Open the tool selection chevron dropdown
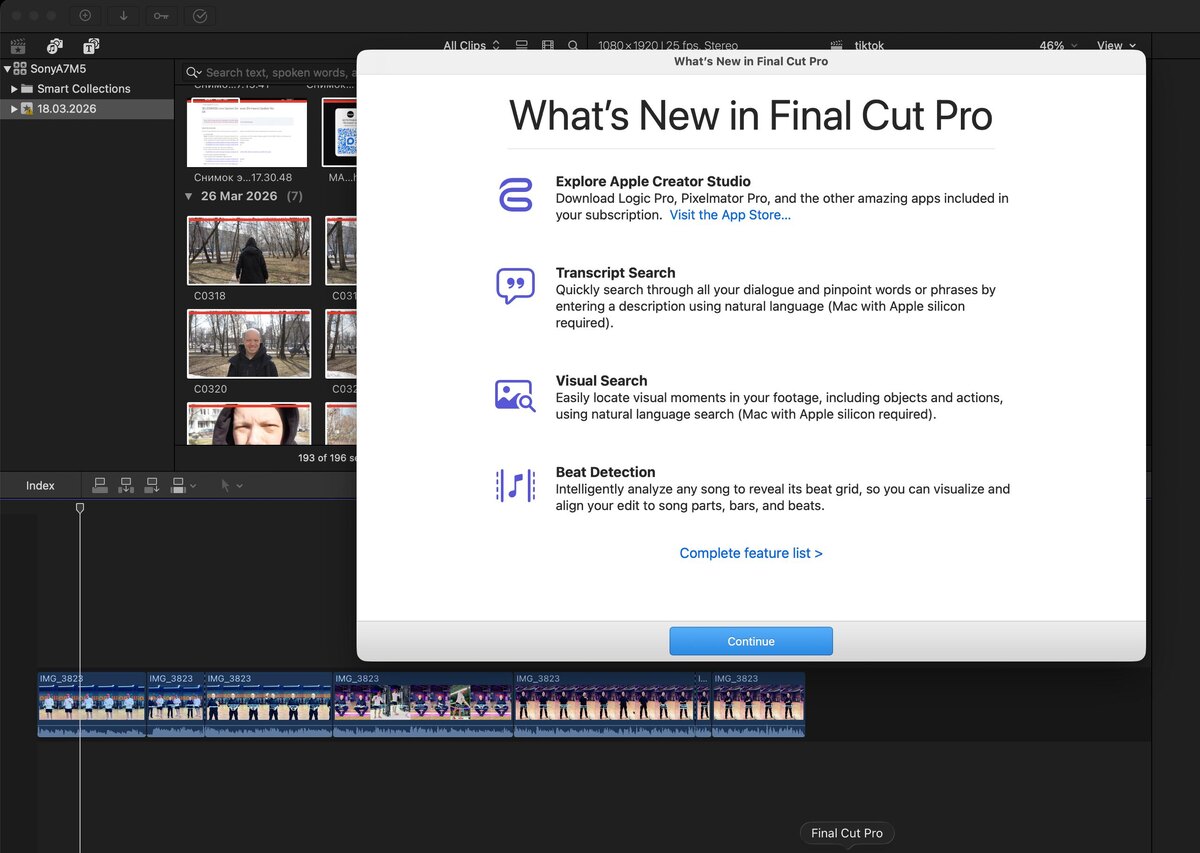The image size is (1200, 853). tap(239, 486)
